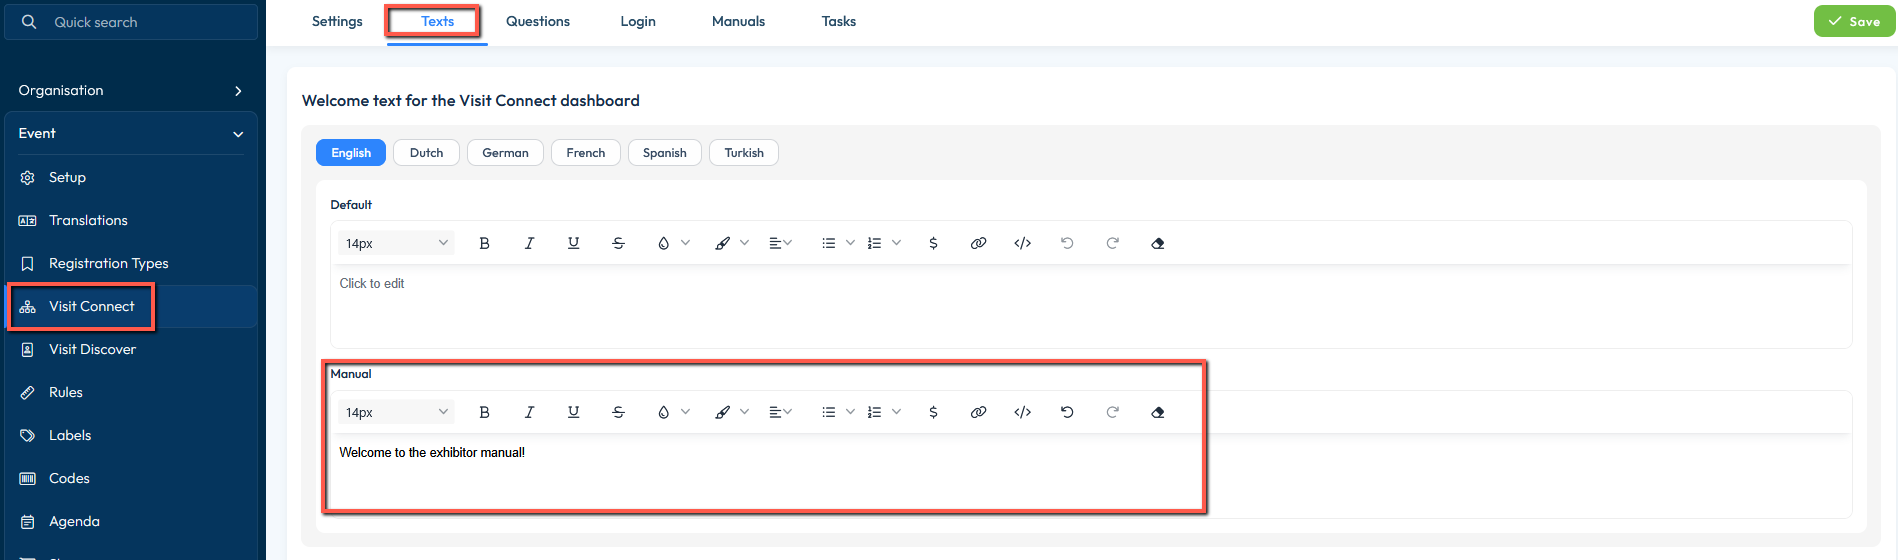Click Undo icon in Manual toolbar

pos(1067,412)
